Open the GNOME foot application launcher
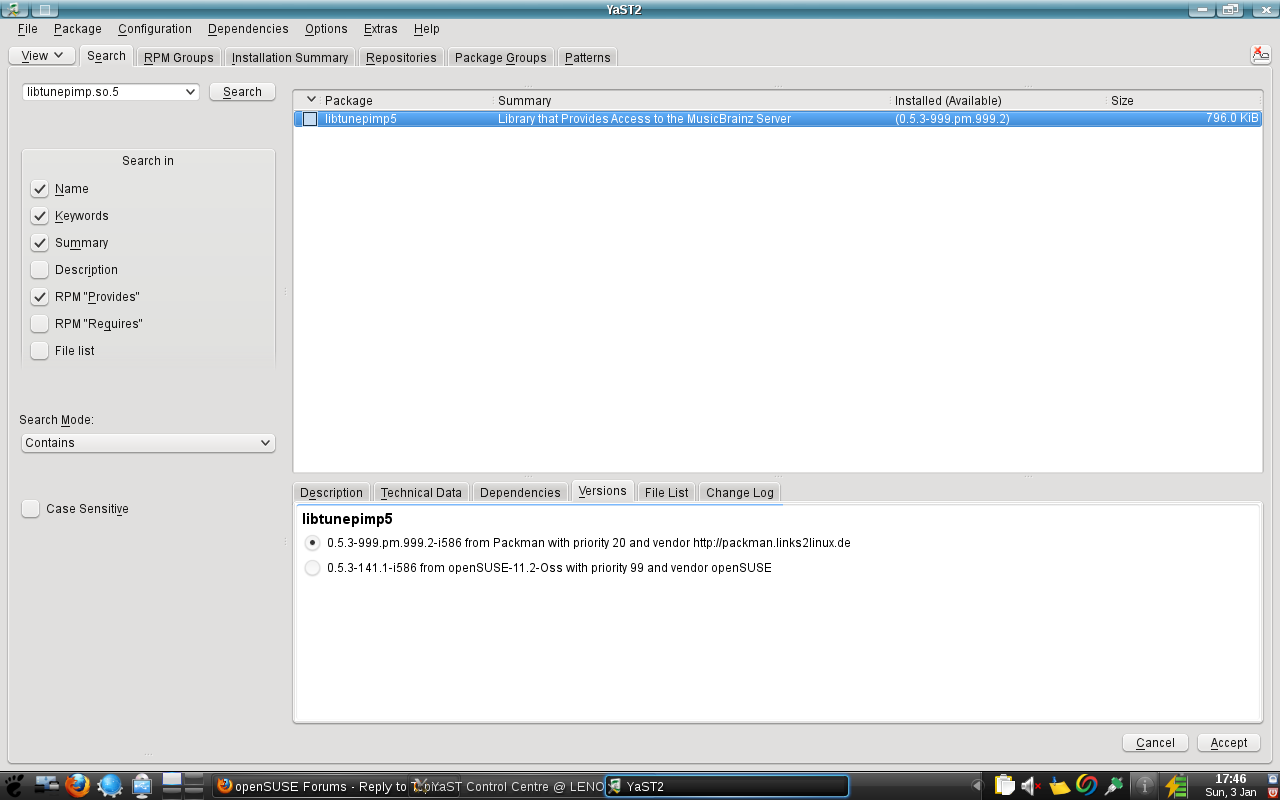 [x=13, y=786]
